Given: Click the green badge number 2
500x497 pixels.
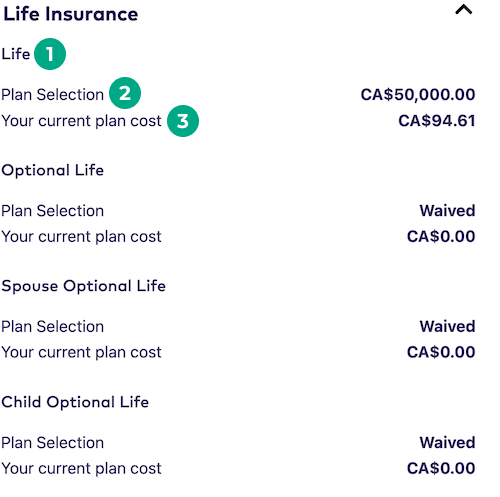Looking at the screenshot, I should tap(125, 93).
